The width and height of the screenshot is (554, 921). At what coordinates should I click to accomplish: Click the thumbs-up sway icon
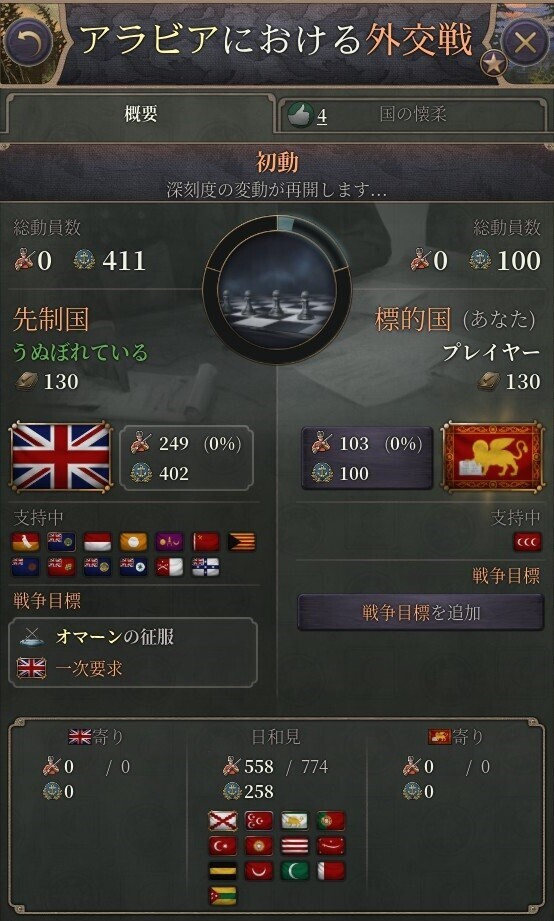pos(300,115)
